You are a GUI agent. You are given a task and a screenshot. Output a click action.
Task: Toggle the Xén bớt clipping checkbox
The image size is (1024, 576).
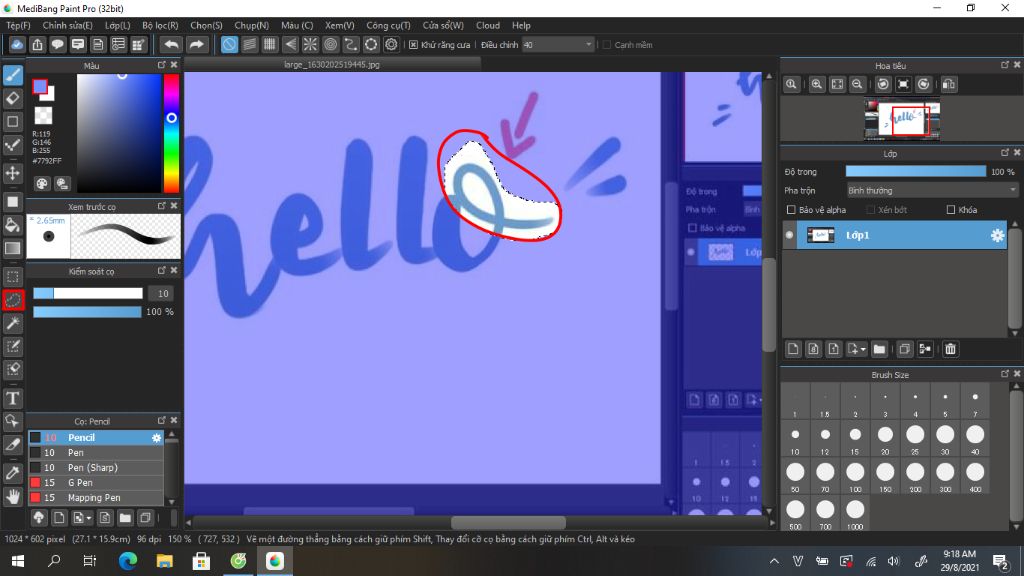(x=870, y=210)
